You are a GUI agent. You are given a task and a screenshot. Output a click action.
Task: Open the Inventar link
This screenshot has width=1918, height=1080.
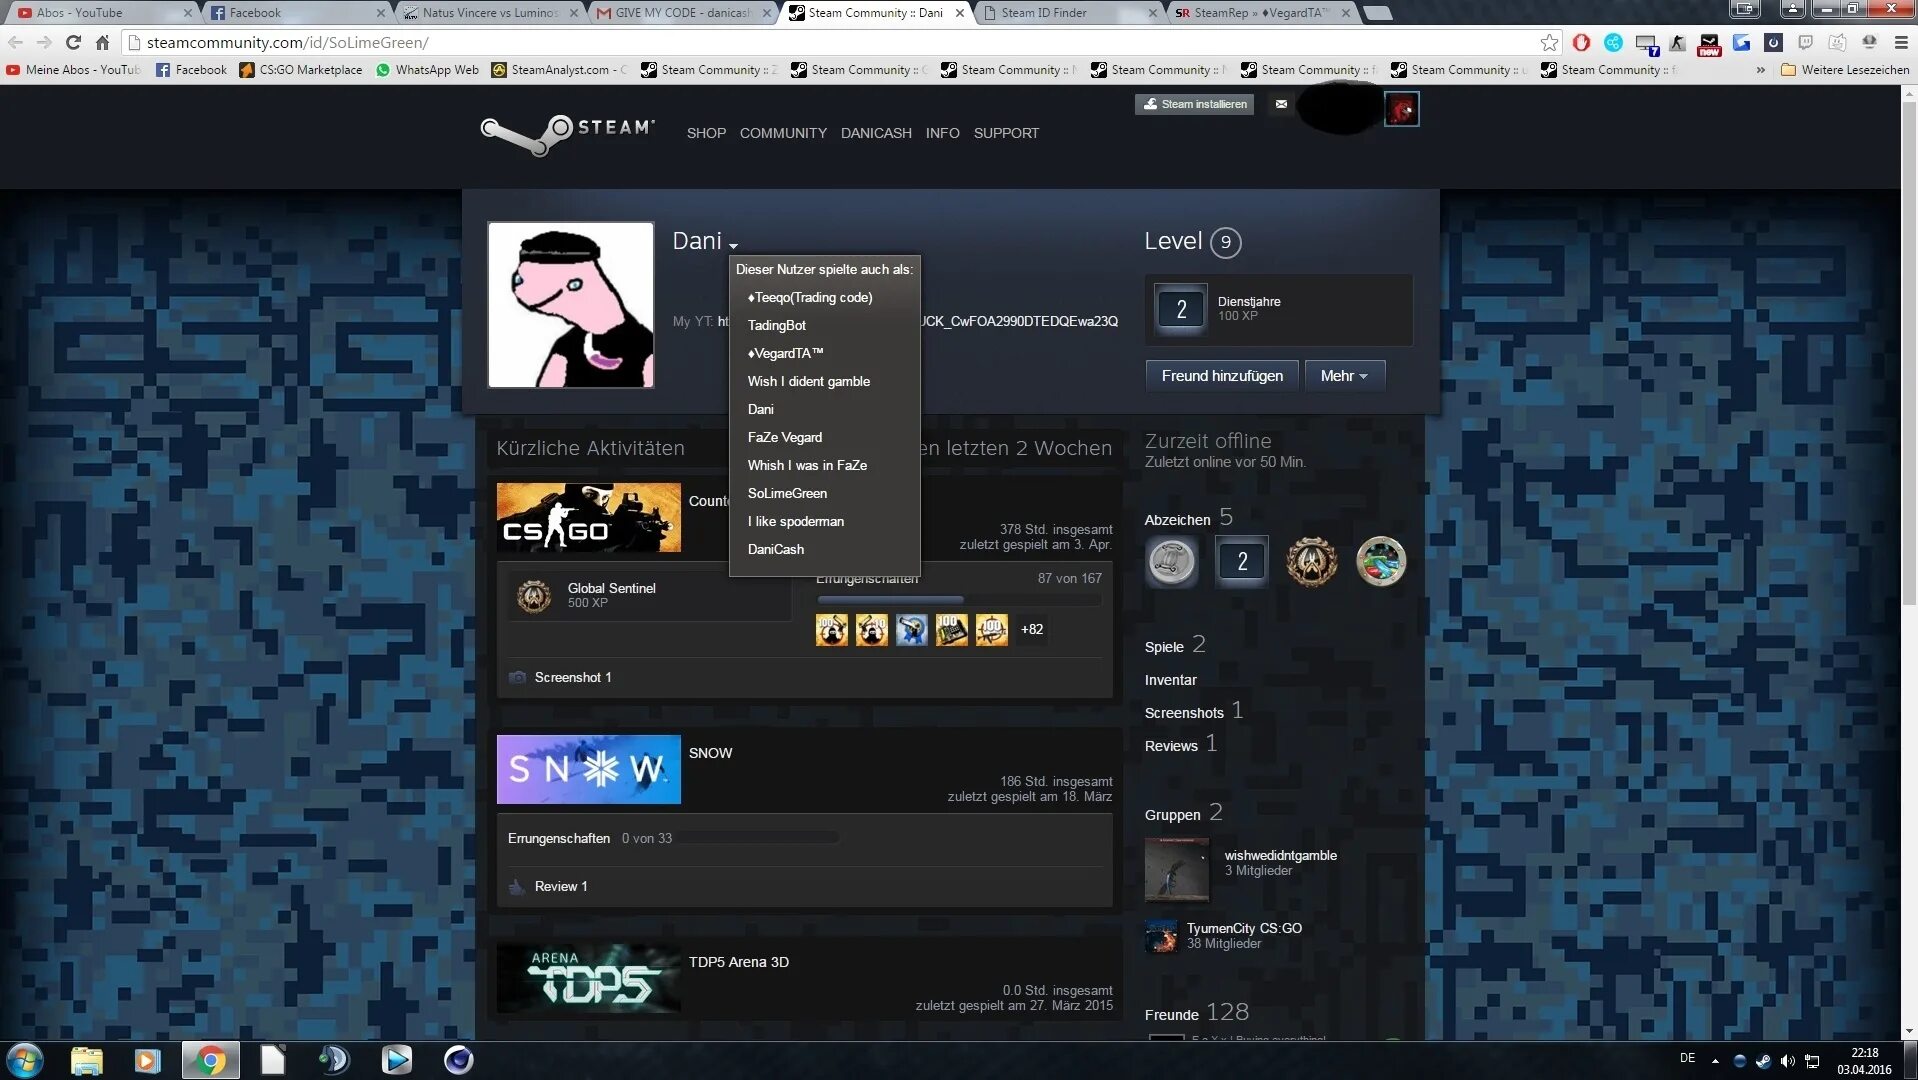(1170, 680)
